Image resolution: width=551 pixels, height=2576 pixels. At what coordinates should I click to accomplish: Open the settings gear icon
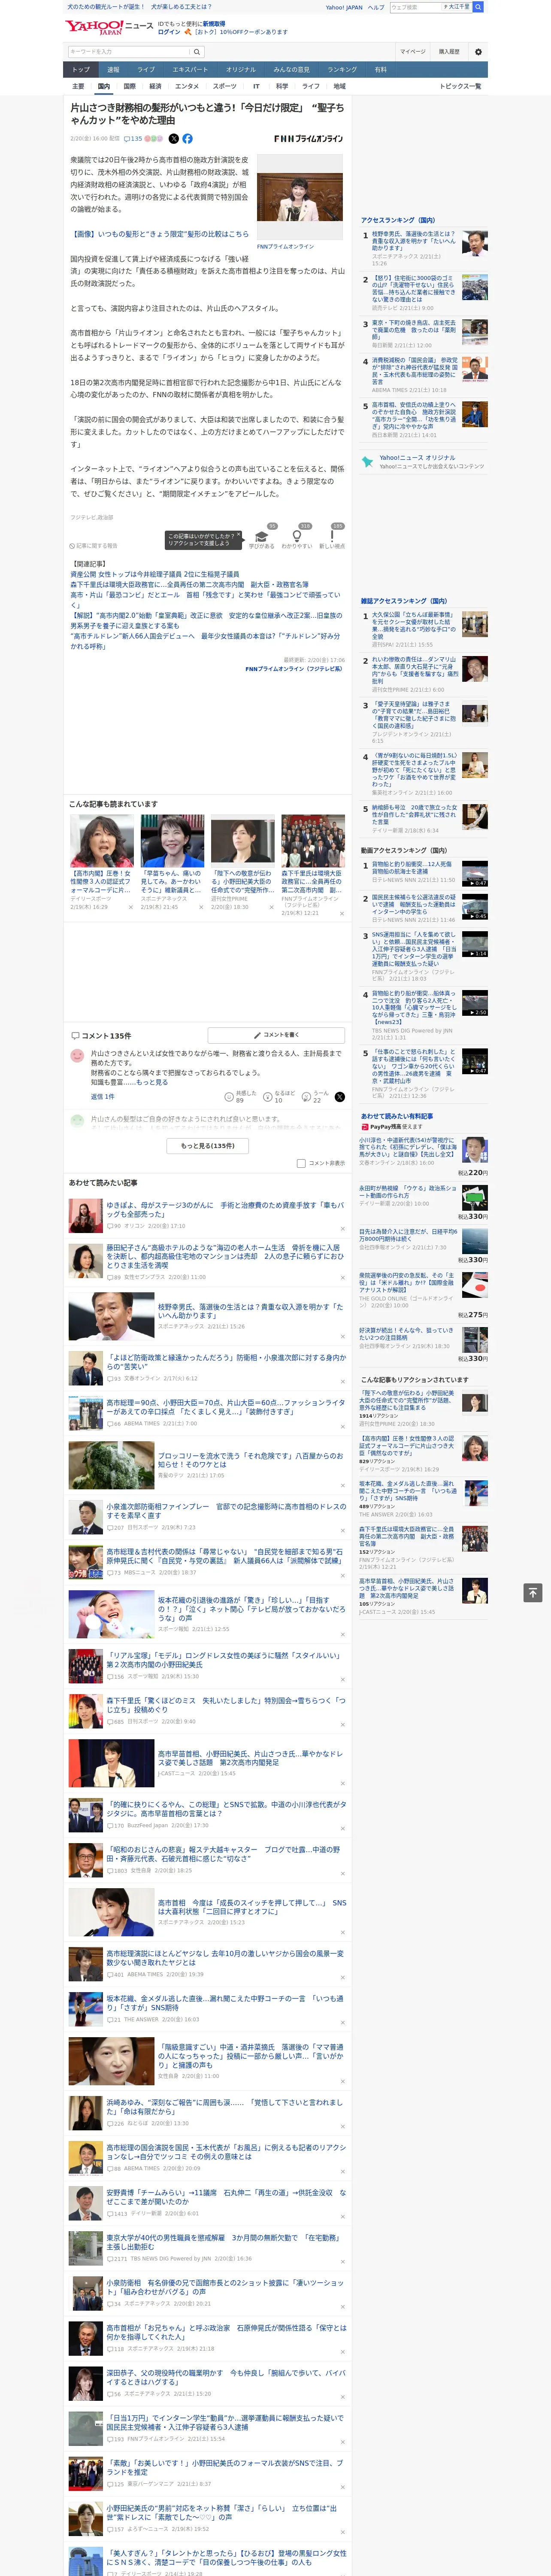point(478,52)
